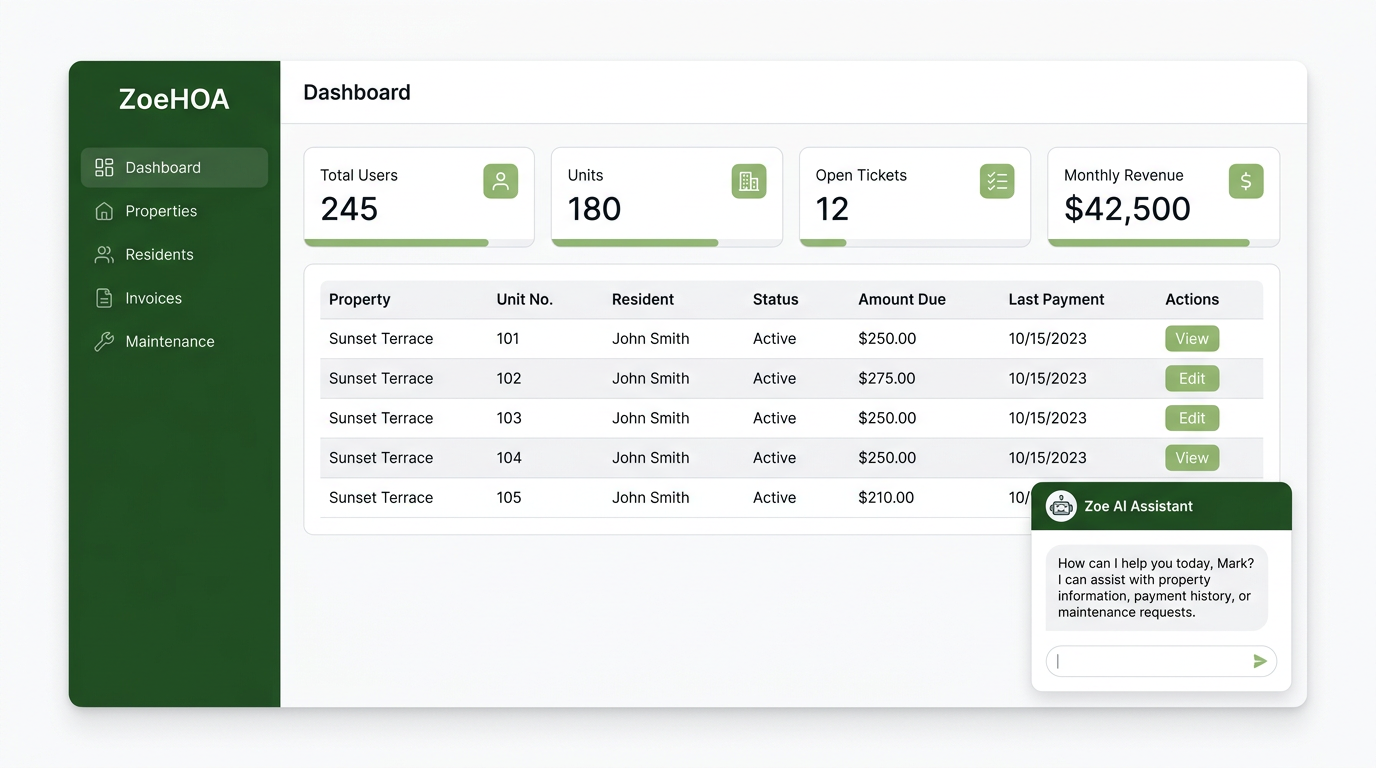This screenshot has height=768, width=1376.
Task: Click the Zoe AI Assistant robot avatar
Action: [x=1061, y=506]
